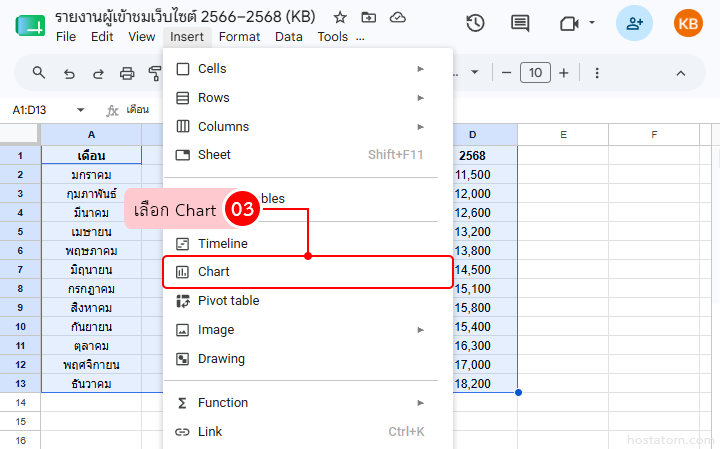Select column D header

point(485,135)
